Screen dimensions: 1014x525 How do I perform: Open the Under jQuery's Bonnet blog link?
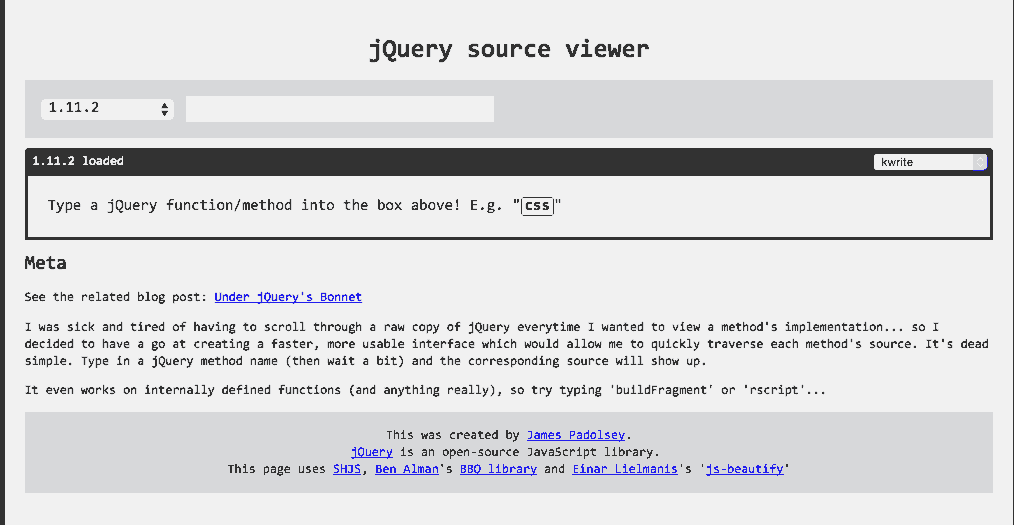coord(288,297)
